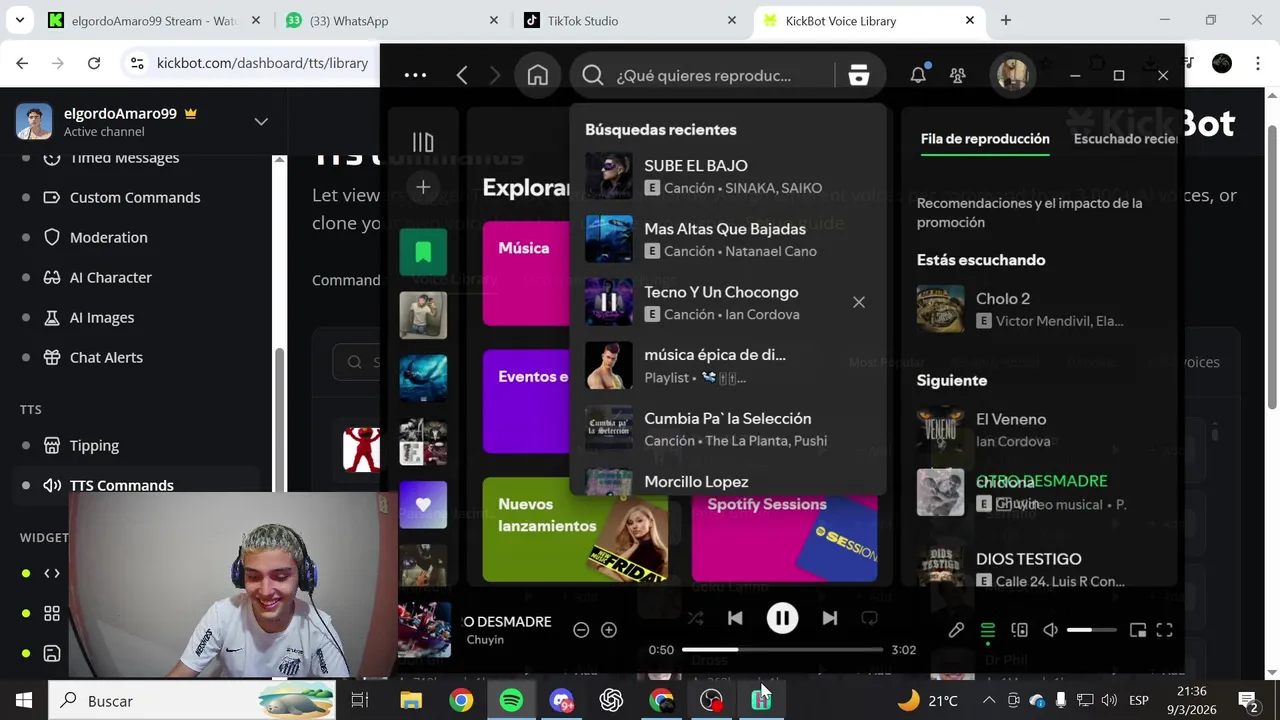The image size is (1280, 720).
Task: Skip to previous track
Action: 735,618
